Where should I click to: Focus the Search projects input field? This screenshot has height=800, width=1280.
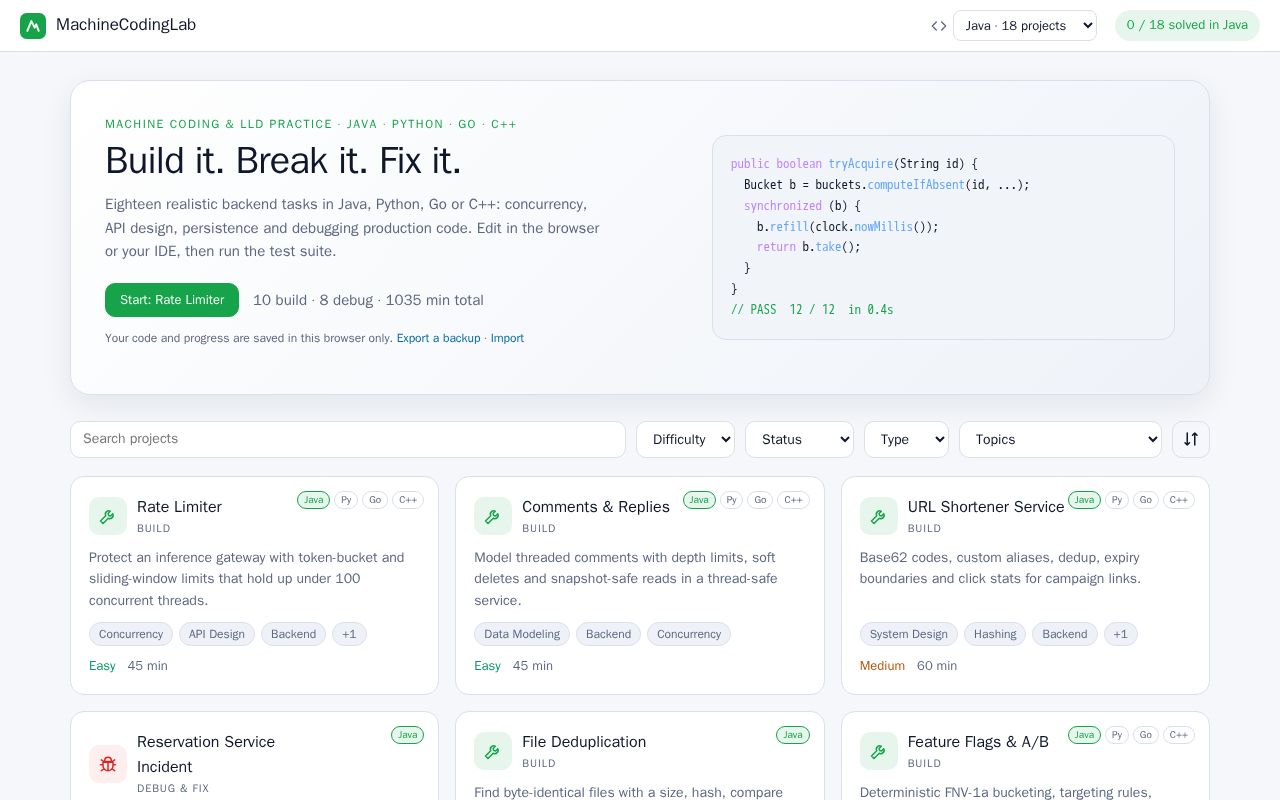(348, 439)
